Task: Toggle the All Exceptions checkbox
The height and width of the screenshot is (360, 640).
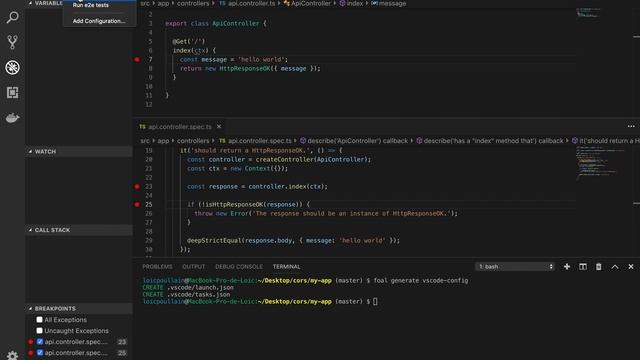Action: coord(39,320)
